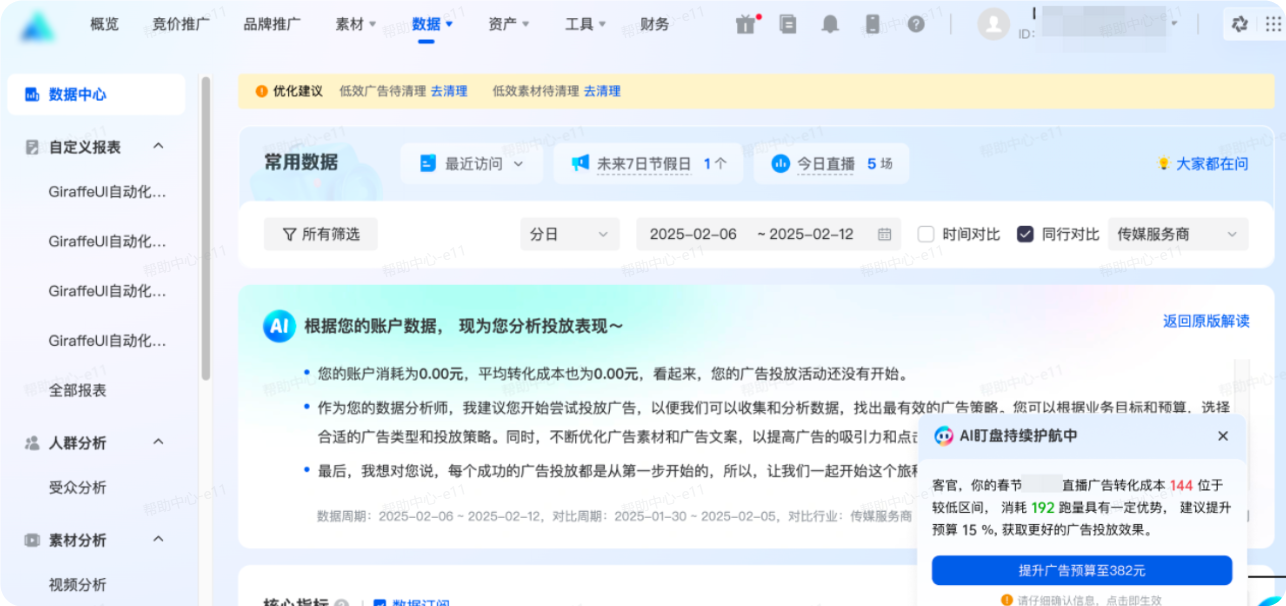
Task: Open the 分日 granularity dropdown
Action: 570,234
